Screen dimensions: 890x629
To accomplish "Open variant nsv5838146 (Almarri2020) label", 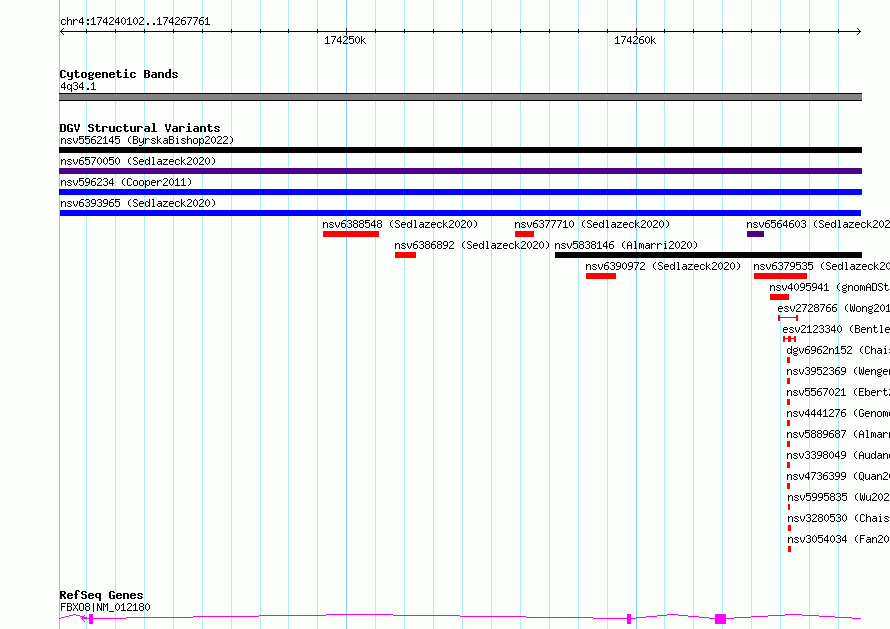I will 626,245.
